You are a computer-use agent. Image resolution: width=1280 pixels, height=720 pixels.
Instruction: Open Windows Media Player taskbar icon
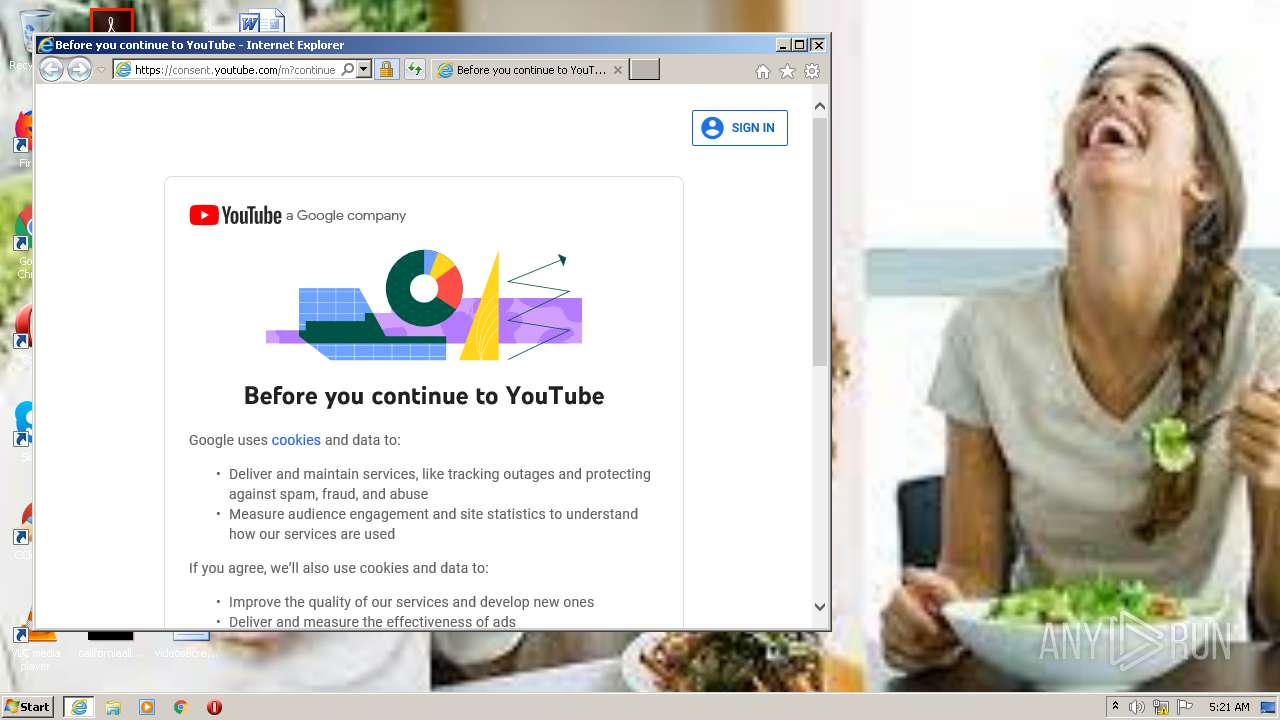tap(147, 707)
